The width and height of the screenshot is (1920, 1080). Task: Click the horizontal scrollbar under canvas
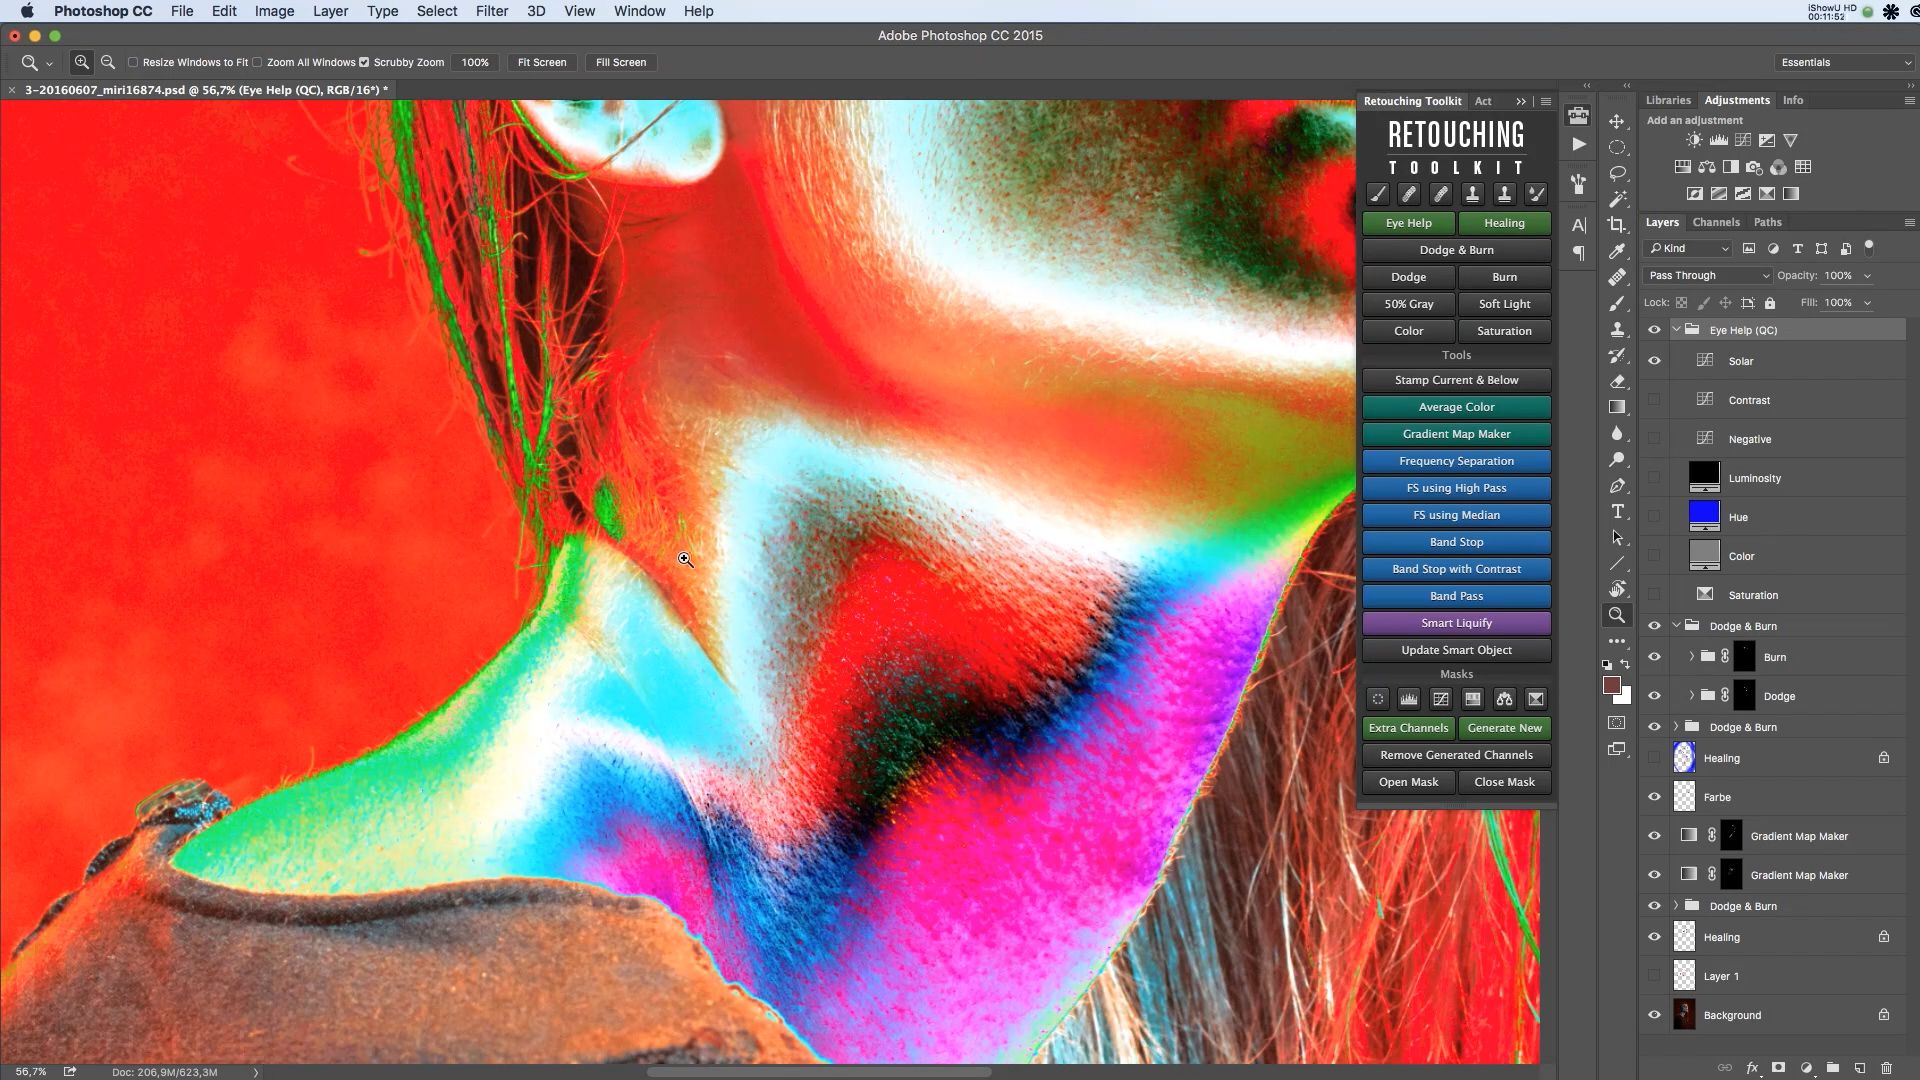pyautogui.click(x=819, y=1072)
